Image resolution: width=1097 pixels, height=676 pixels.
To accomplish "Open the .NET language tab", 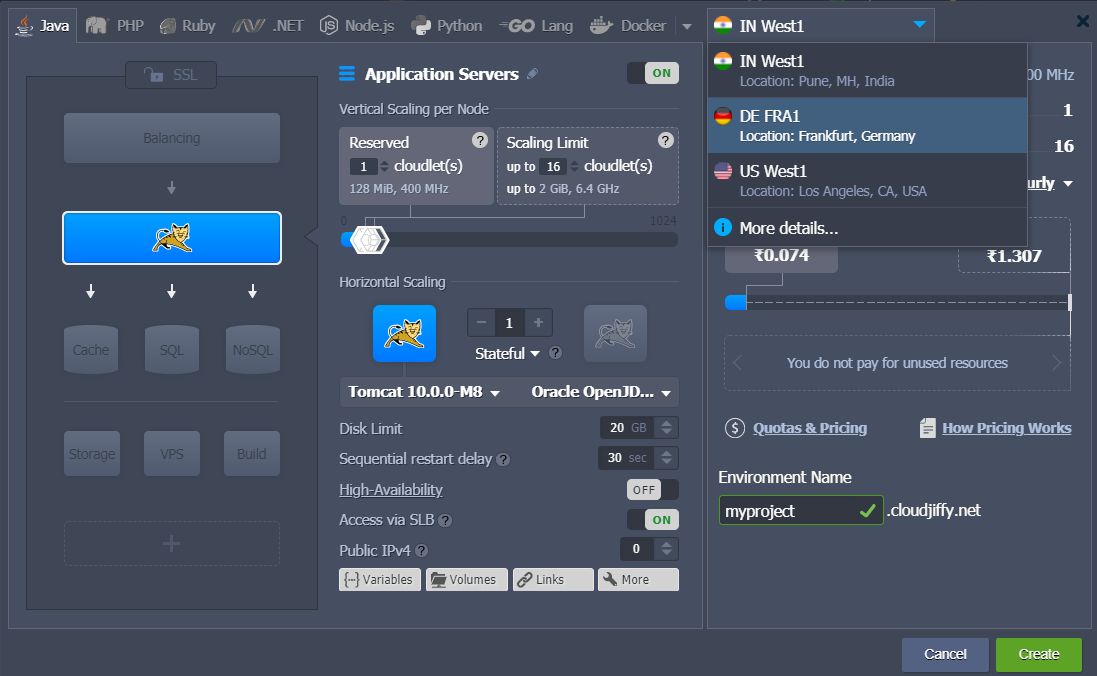I will click(268, 26).
